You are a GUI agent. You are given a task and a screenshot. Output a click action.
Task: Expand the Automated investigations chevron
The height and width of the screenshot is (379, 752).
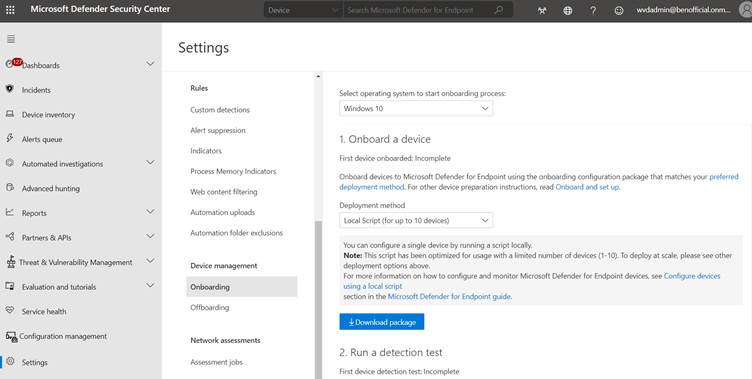150,163
